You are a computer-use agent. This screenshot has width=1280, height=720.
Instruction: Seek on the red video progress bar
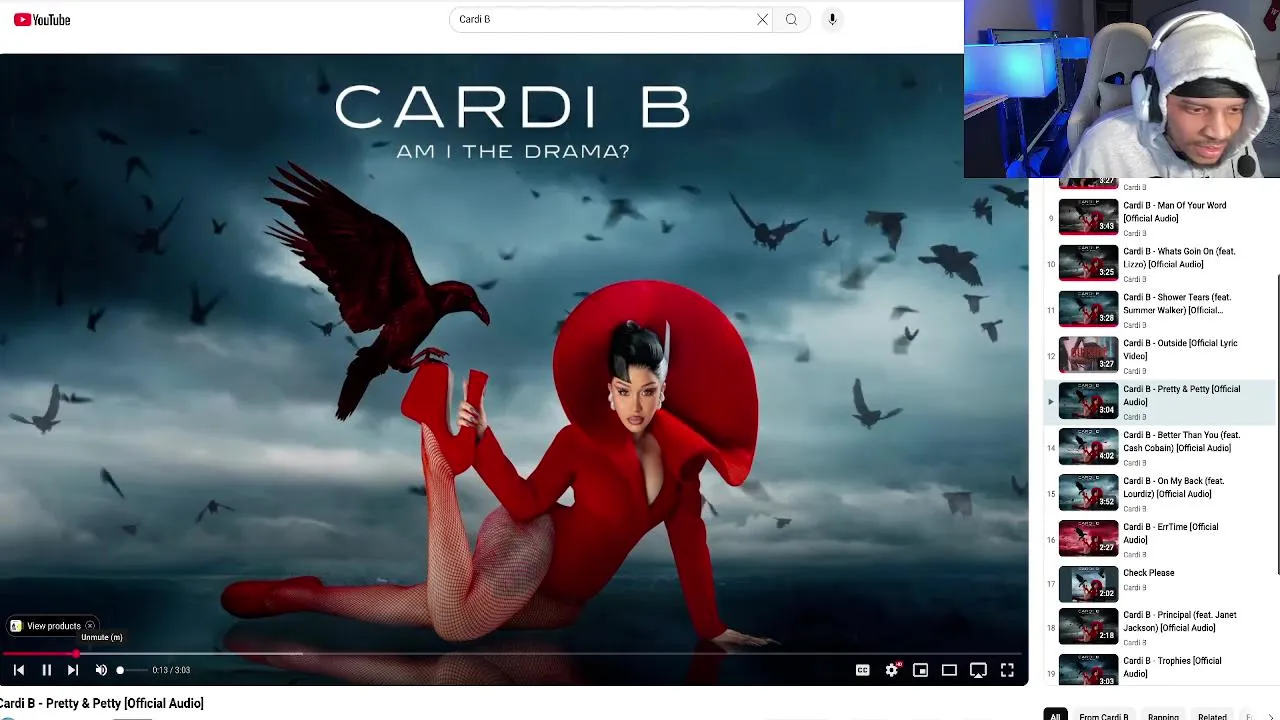coord(514,653)
